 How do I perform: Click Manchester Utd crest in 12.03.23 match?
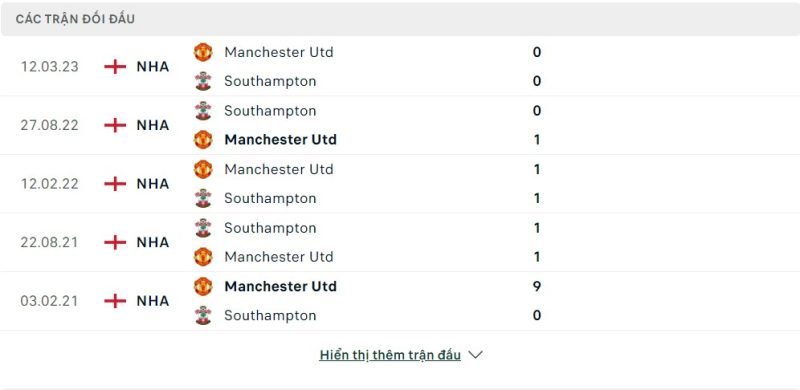tap(203, 52)
